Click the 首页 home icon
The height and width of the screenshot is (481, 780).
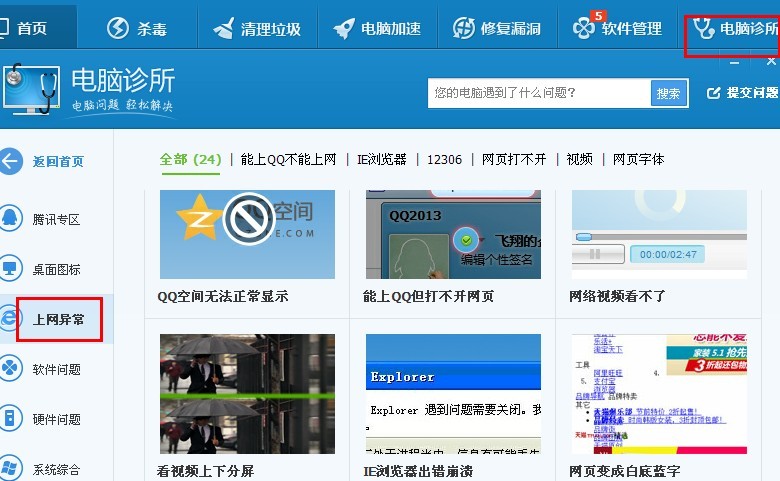3,28
